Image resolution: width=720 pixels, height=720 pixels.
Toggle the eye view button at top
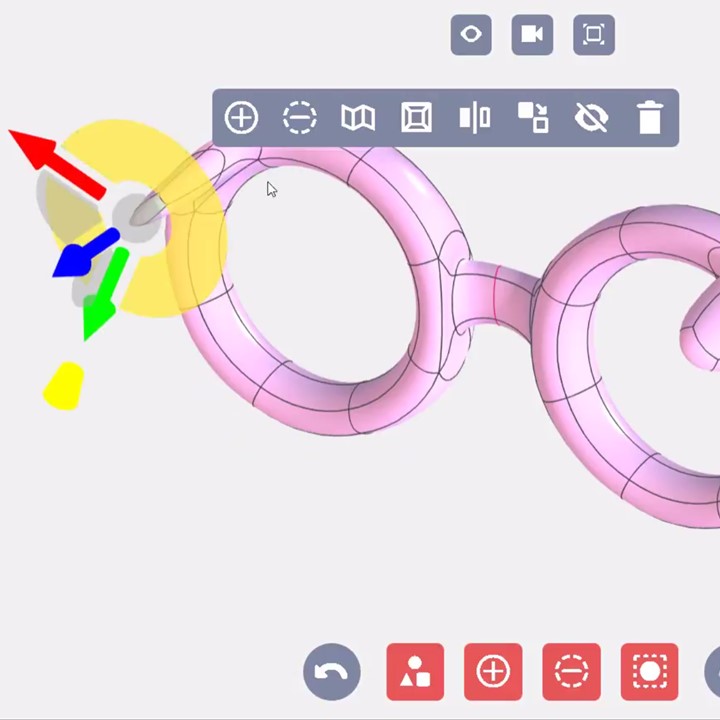471,35
